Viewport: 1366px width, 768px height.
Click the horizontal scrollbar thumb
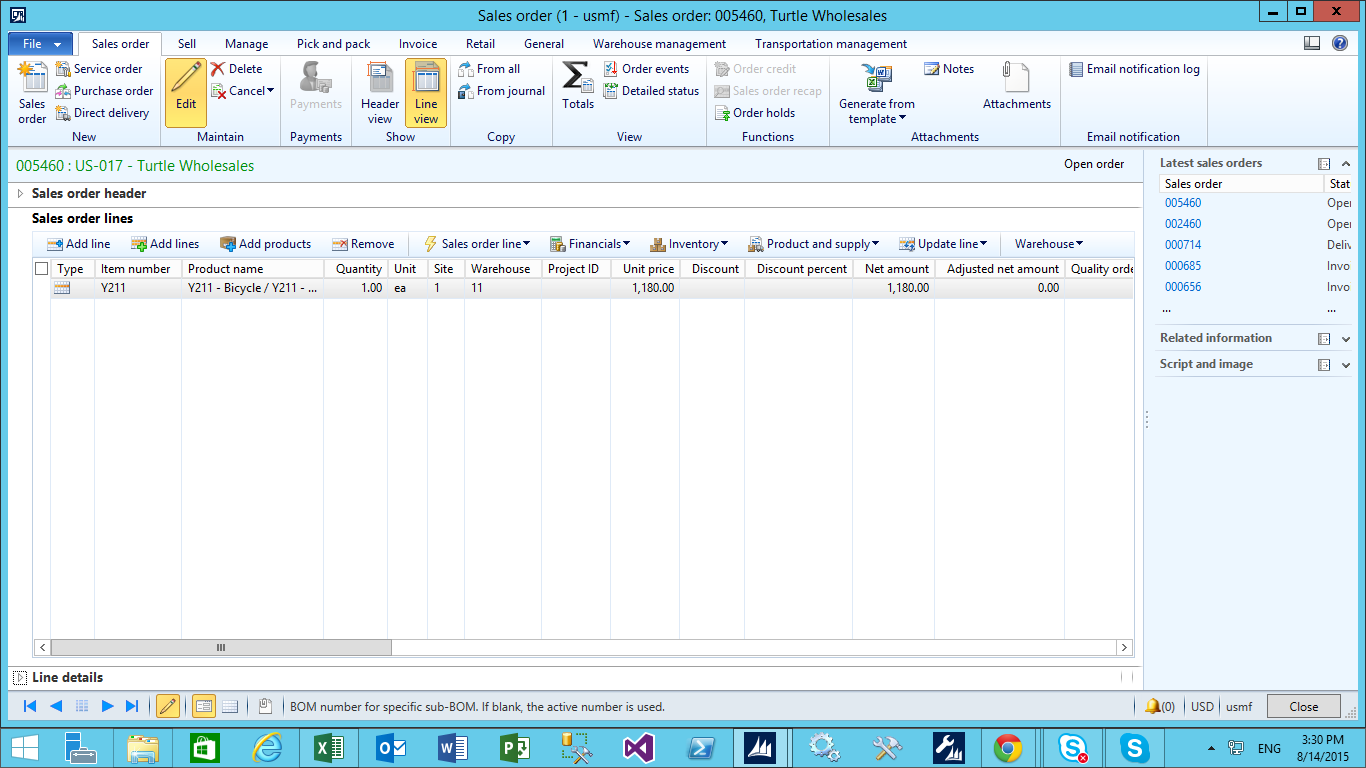tap(221, 648)
